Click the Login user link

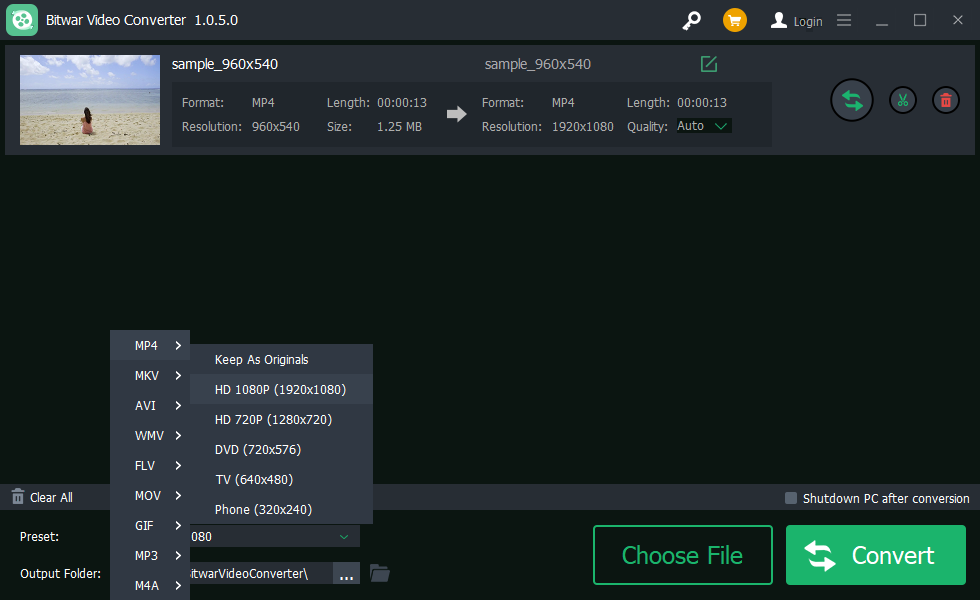[796, 21]
